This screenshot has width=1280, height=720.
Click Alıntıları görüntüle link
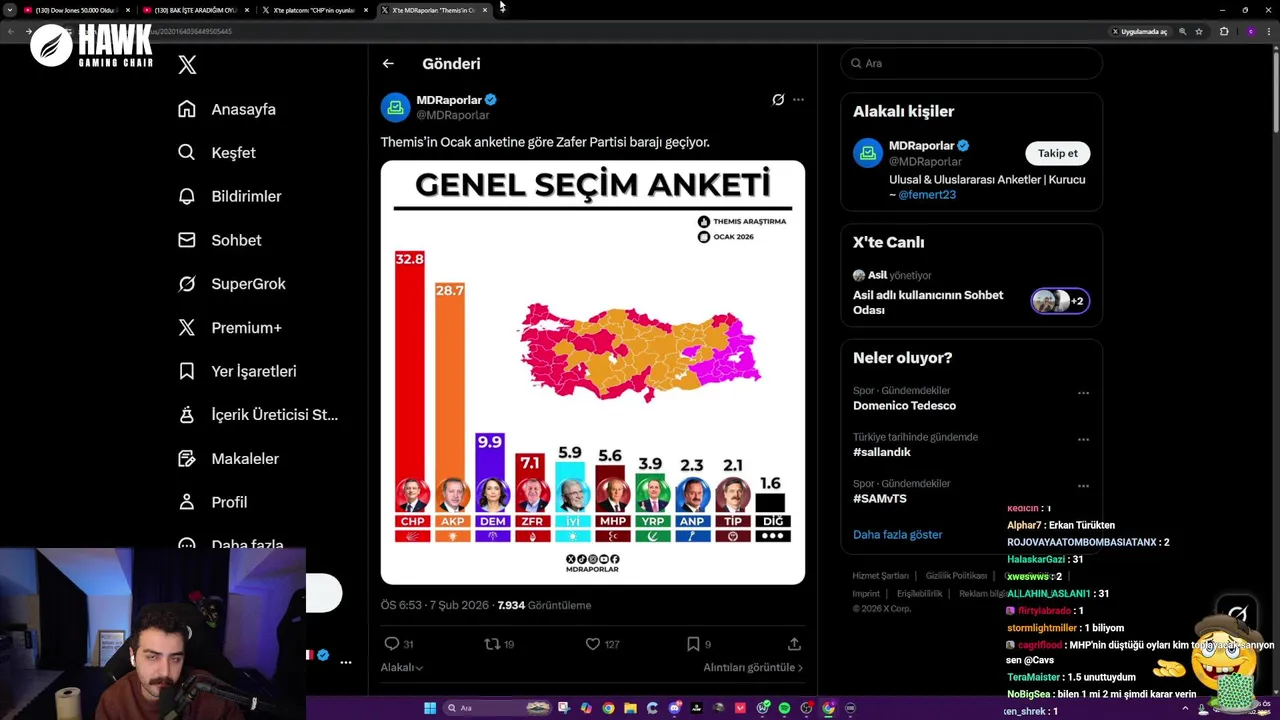click(753, 667)
